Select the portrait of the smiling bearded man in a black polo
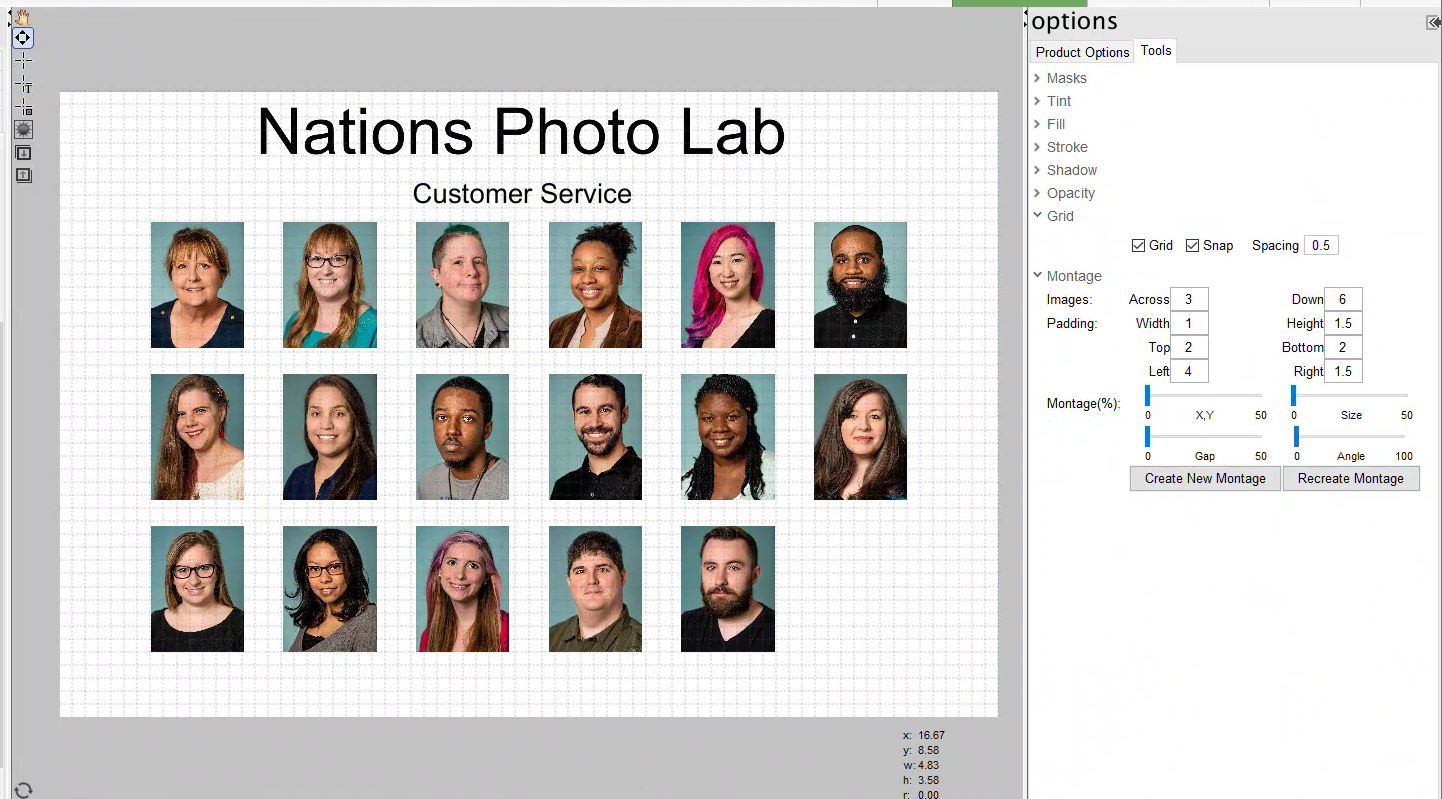 [x=595, y=437]
